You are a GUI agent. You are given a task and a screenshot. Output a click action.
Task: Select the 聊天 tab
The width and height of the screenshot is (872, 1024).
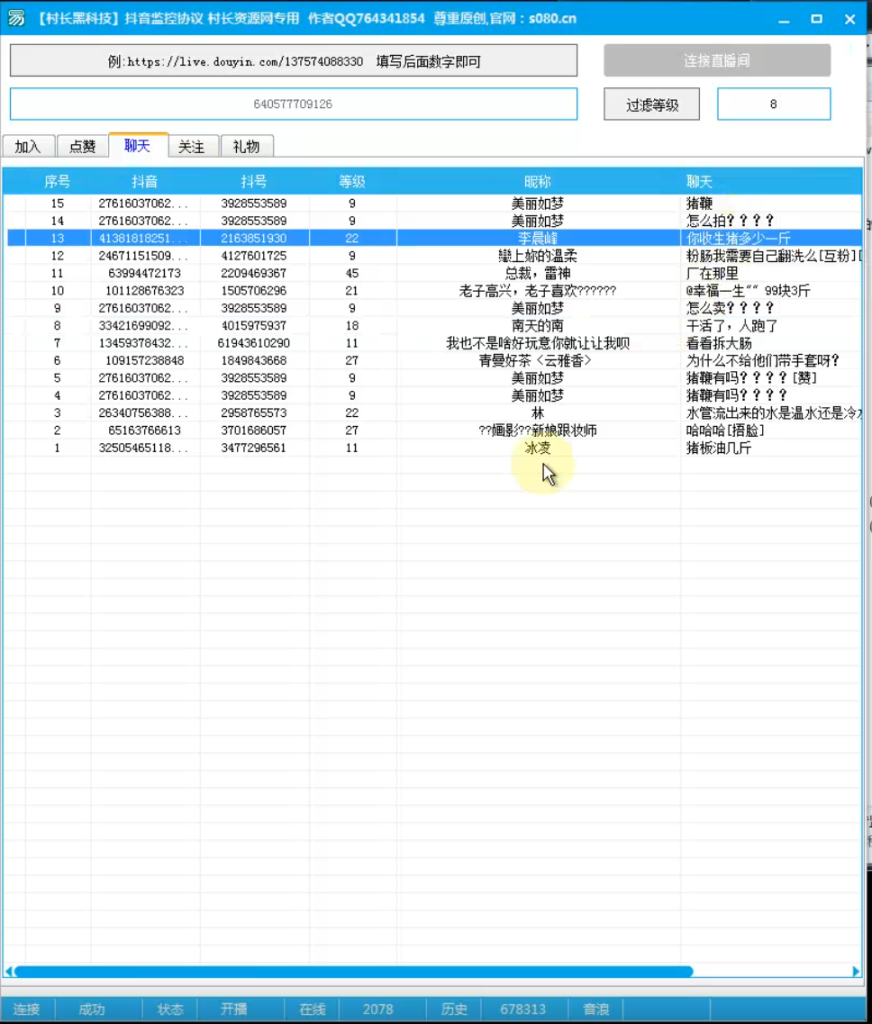(x=138, y=145)
